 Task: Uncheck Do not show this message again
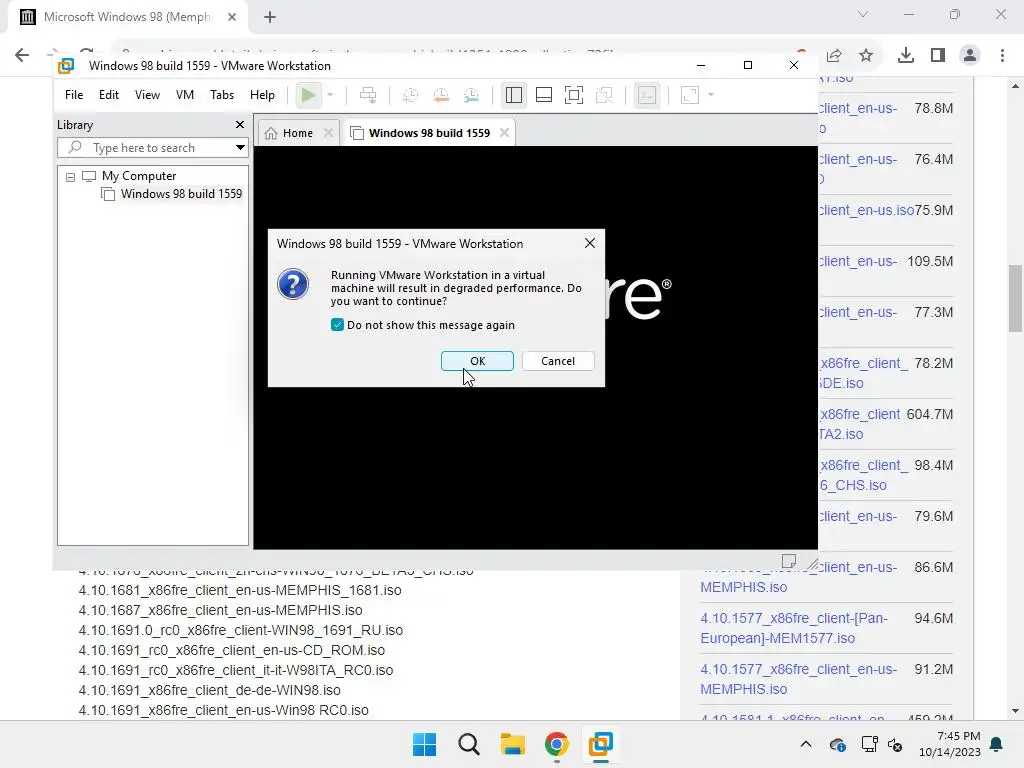pyautogui.click(x=337, y=325)
